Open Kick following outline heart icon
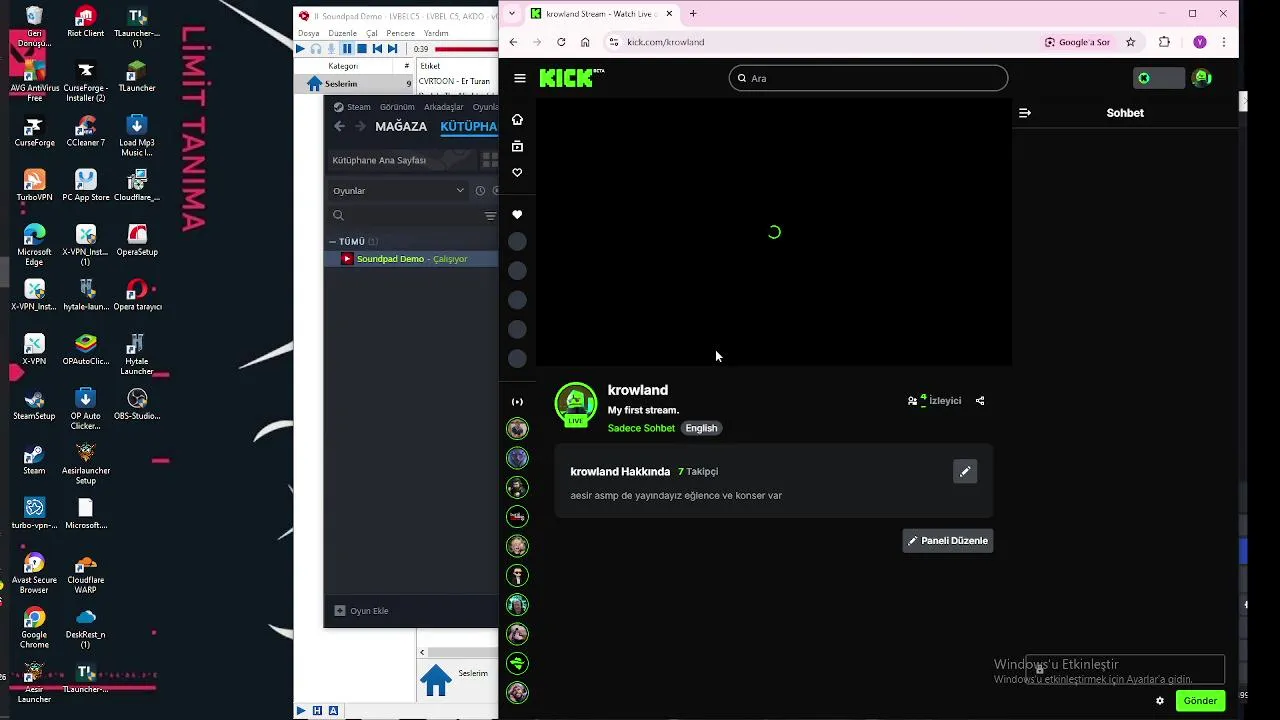The width and height of the screenshot is (1280, 720). coord(517,173)
